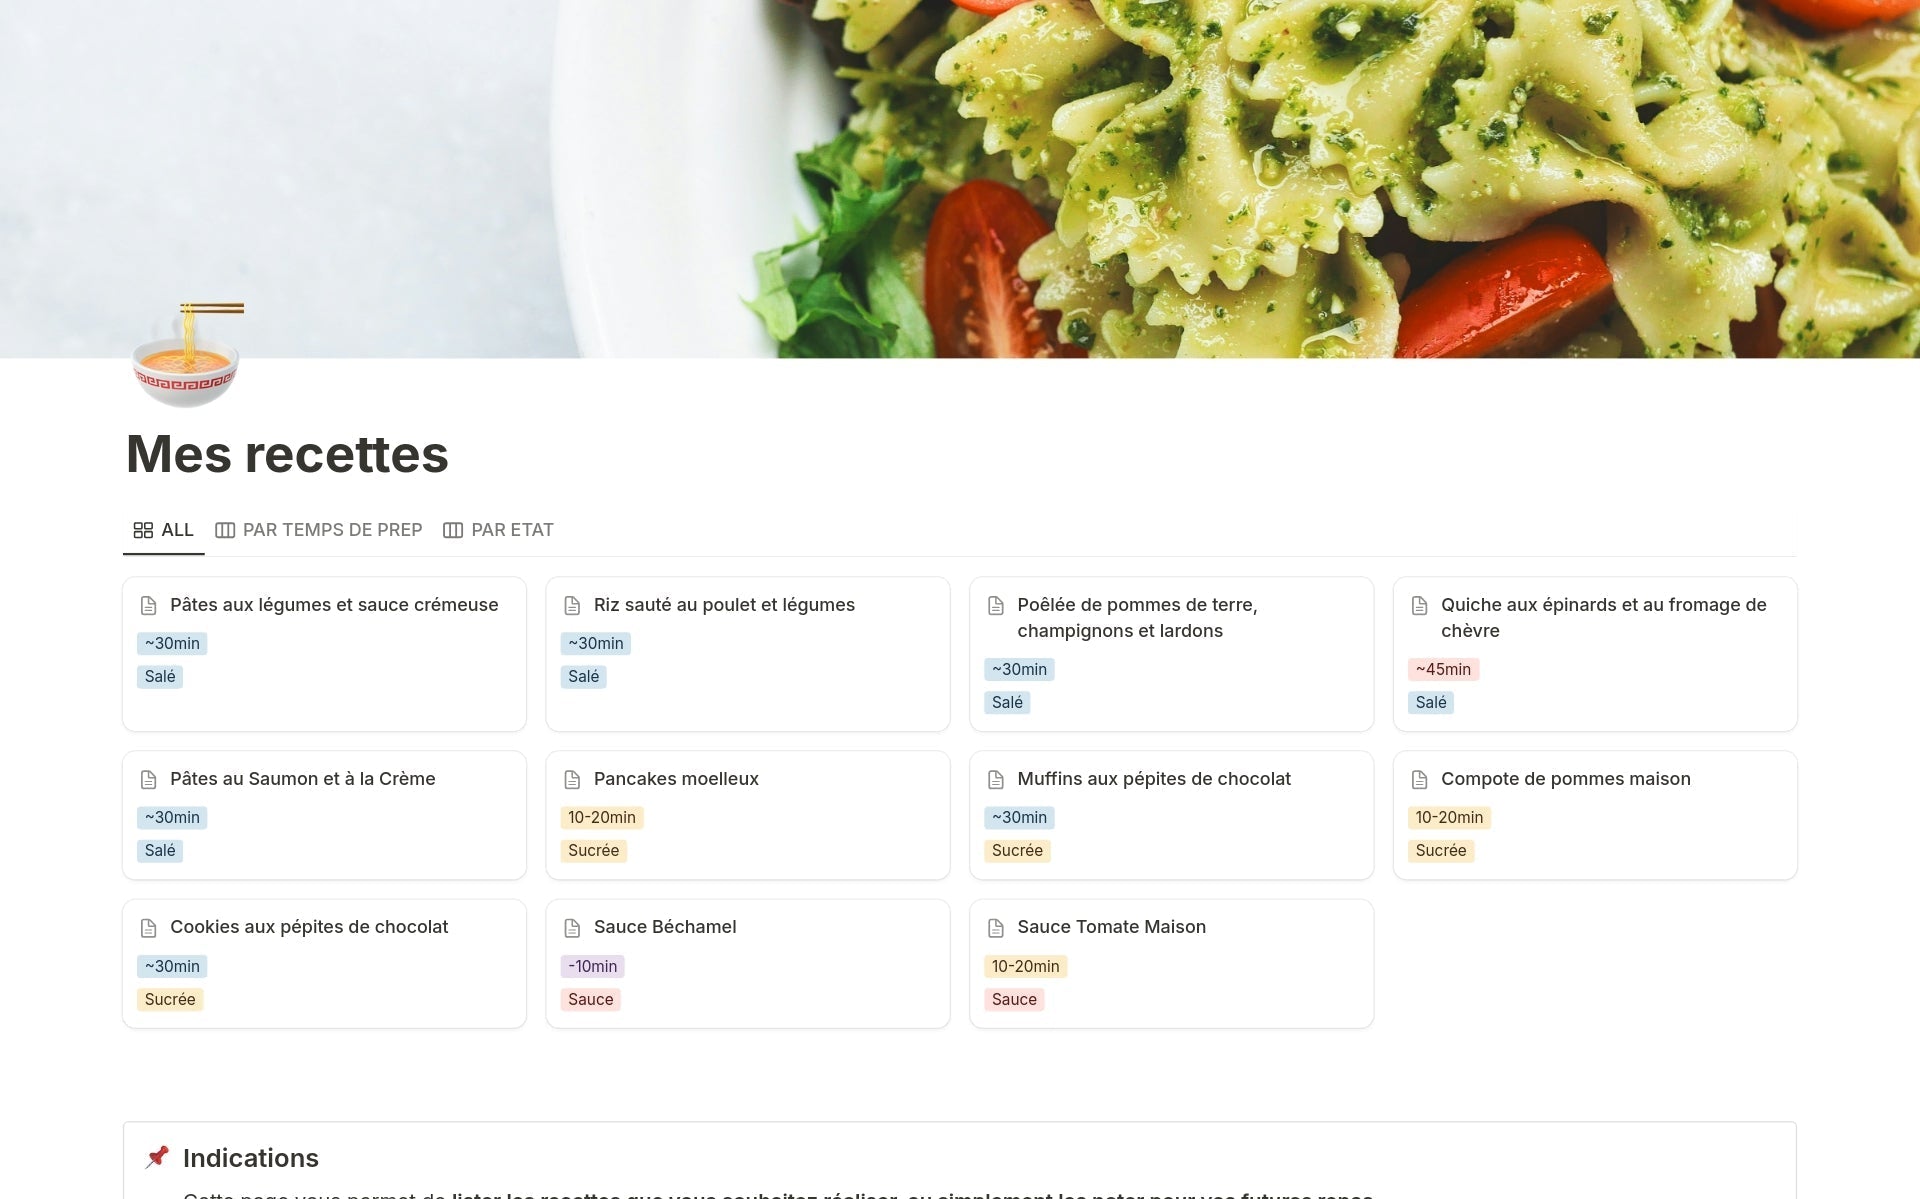This screenshot has height=1199, width=1920.
Task: Click the -10min tag on Sauce Béchamel
Action: tap(592, 967)
